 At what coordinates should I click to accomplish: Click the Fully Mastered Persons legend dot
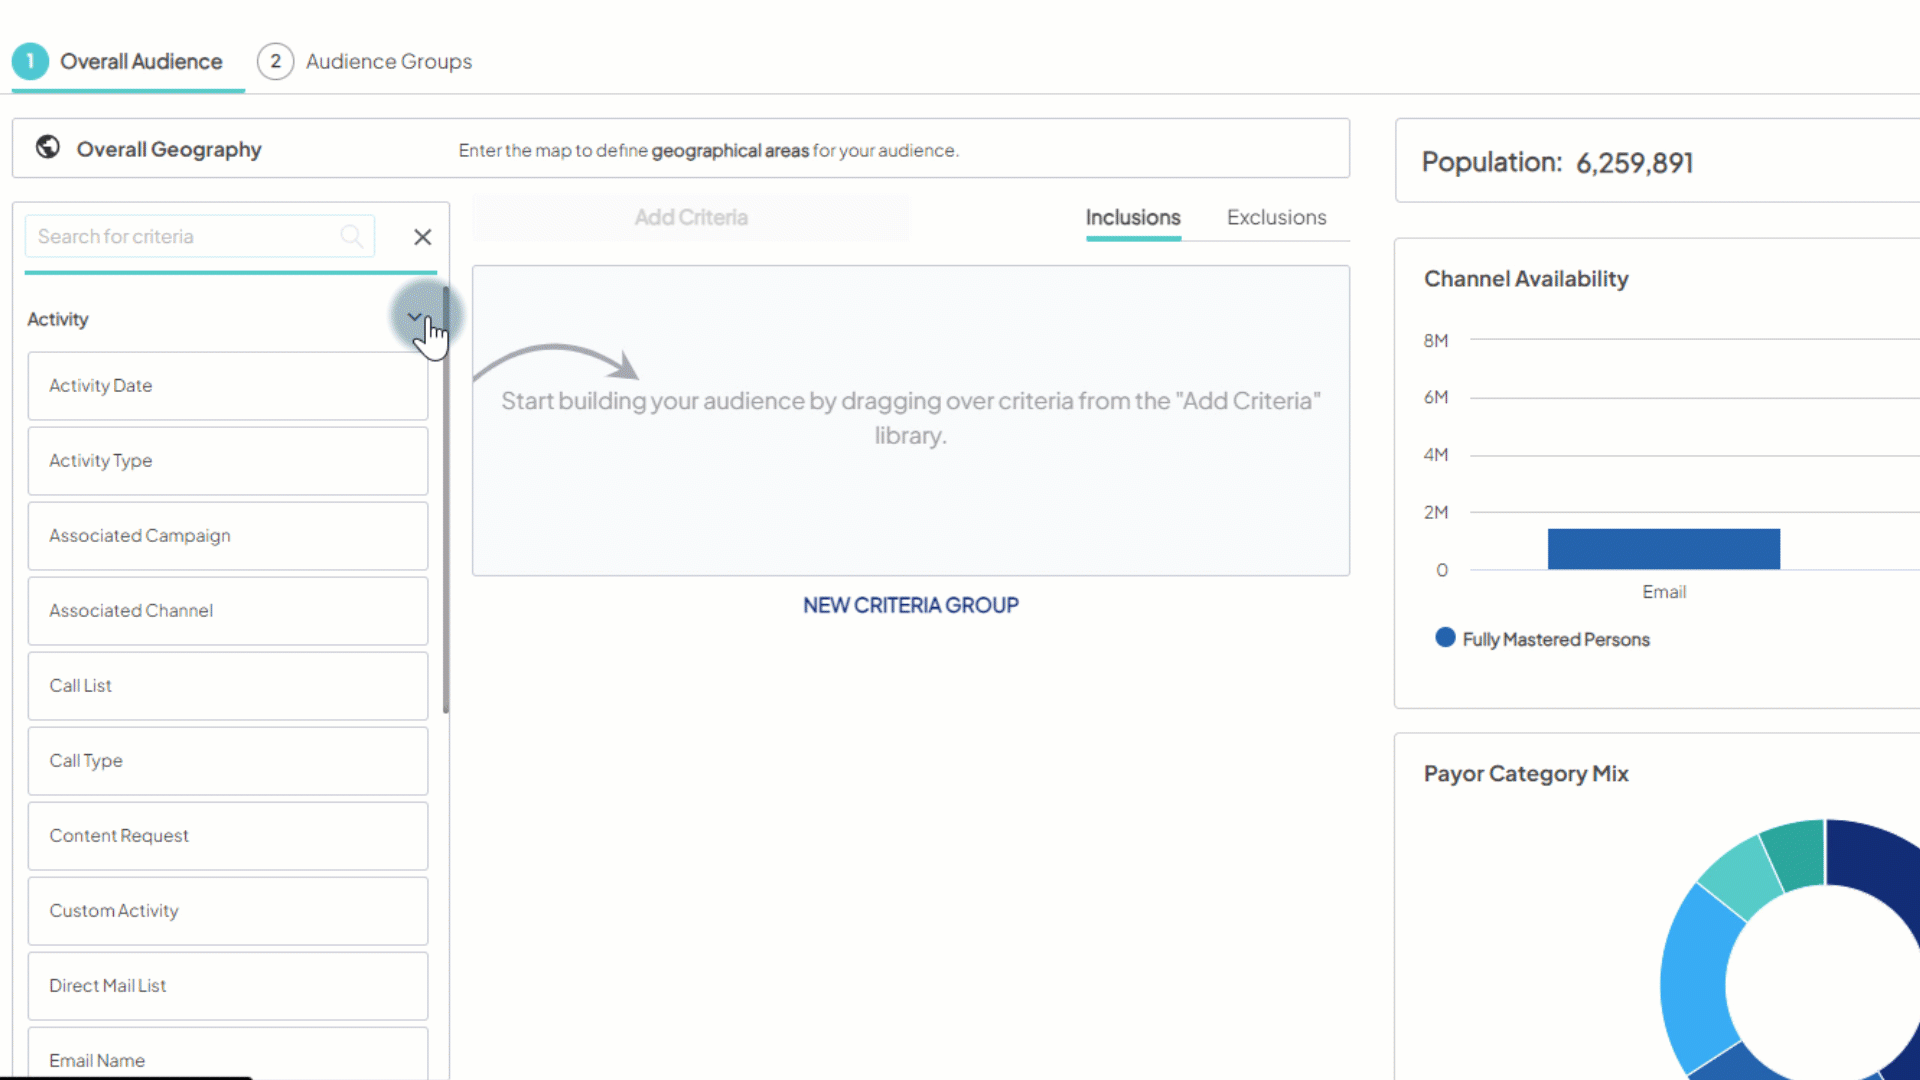pos(1444,637)
